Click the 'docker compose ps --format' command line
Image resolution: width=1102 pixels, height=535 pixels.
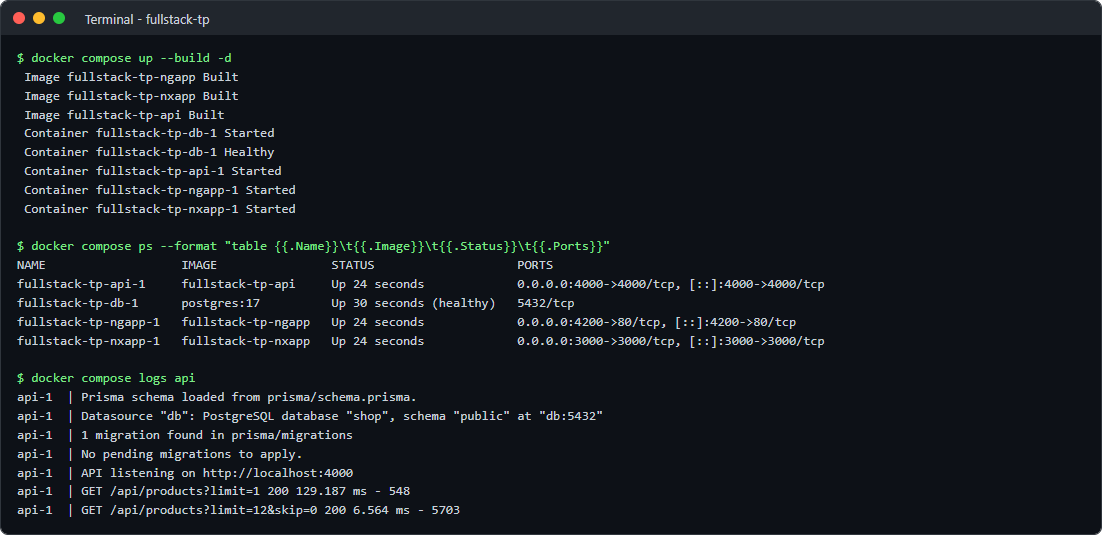click(x=313, y=247)
